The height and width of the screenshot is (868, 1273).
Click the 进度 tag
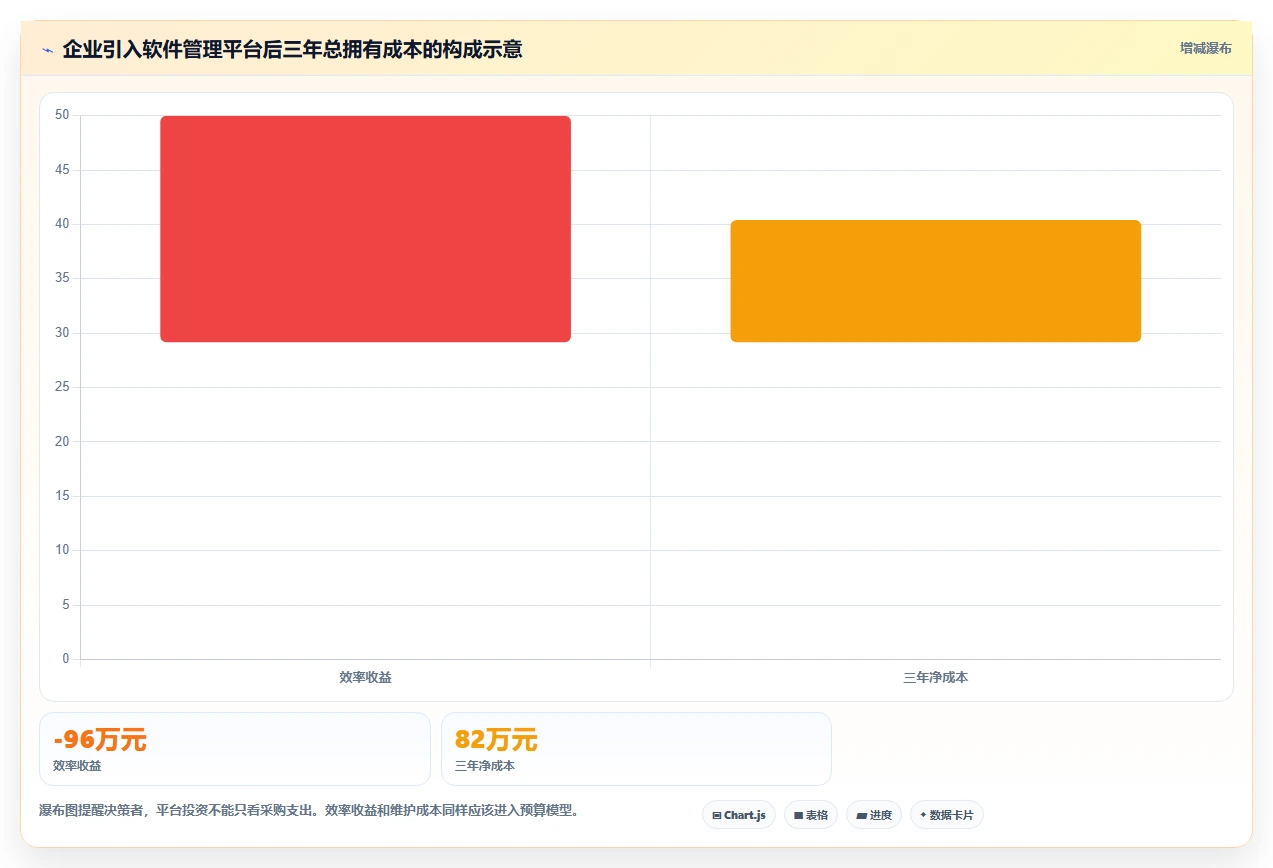tap(873, 815)
